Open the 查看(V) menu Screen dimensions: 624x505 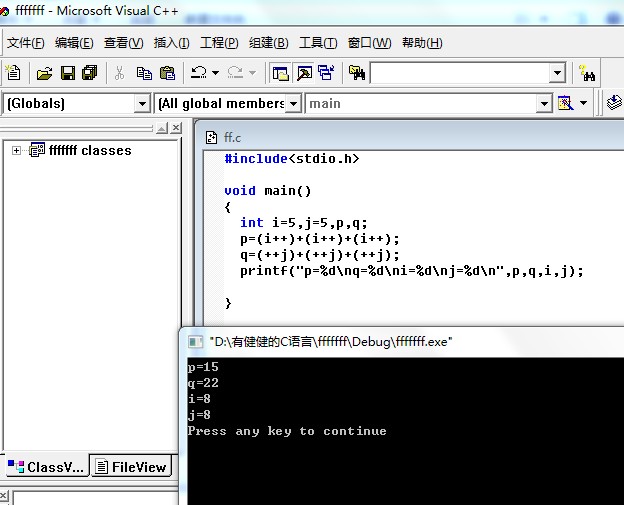coord(123,43)
